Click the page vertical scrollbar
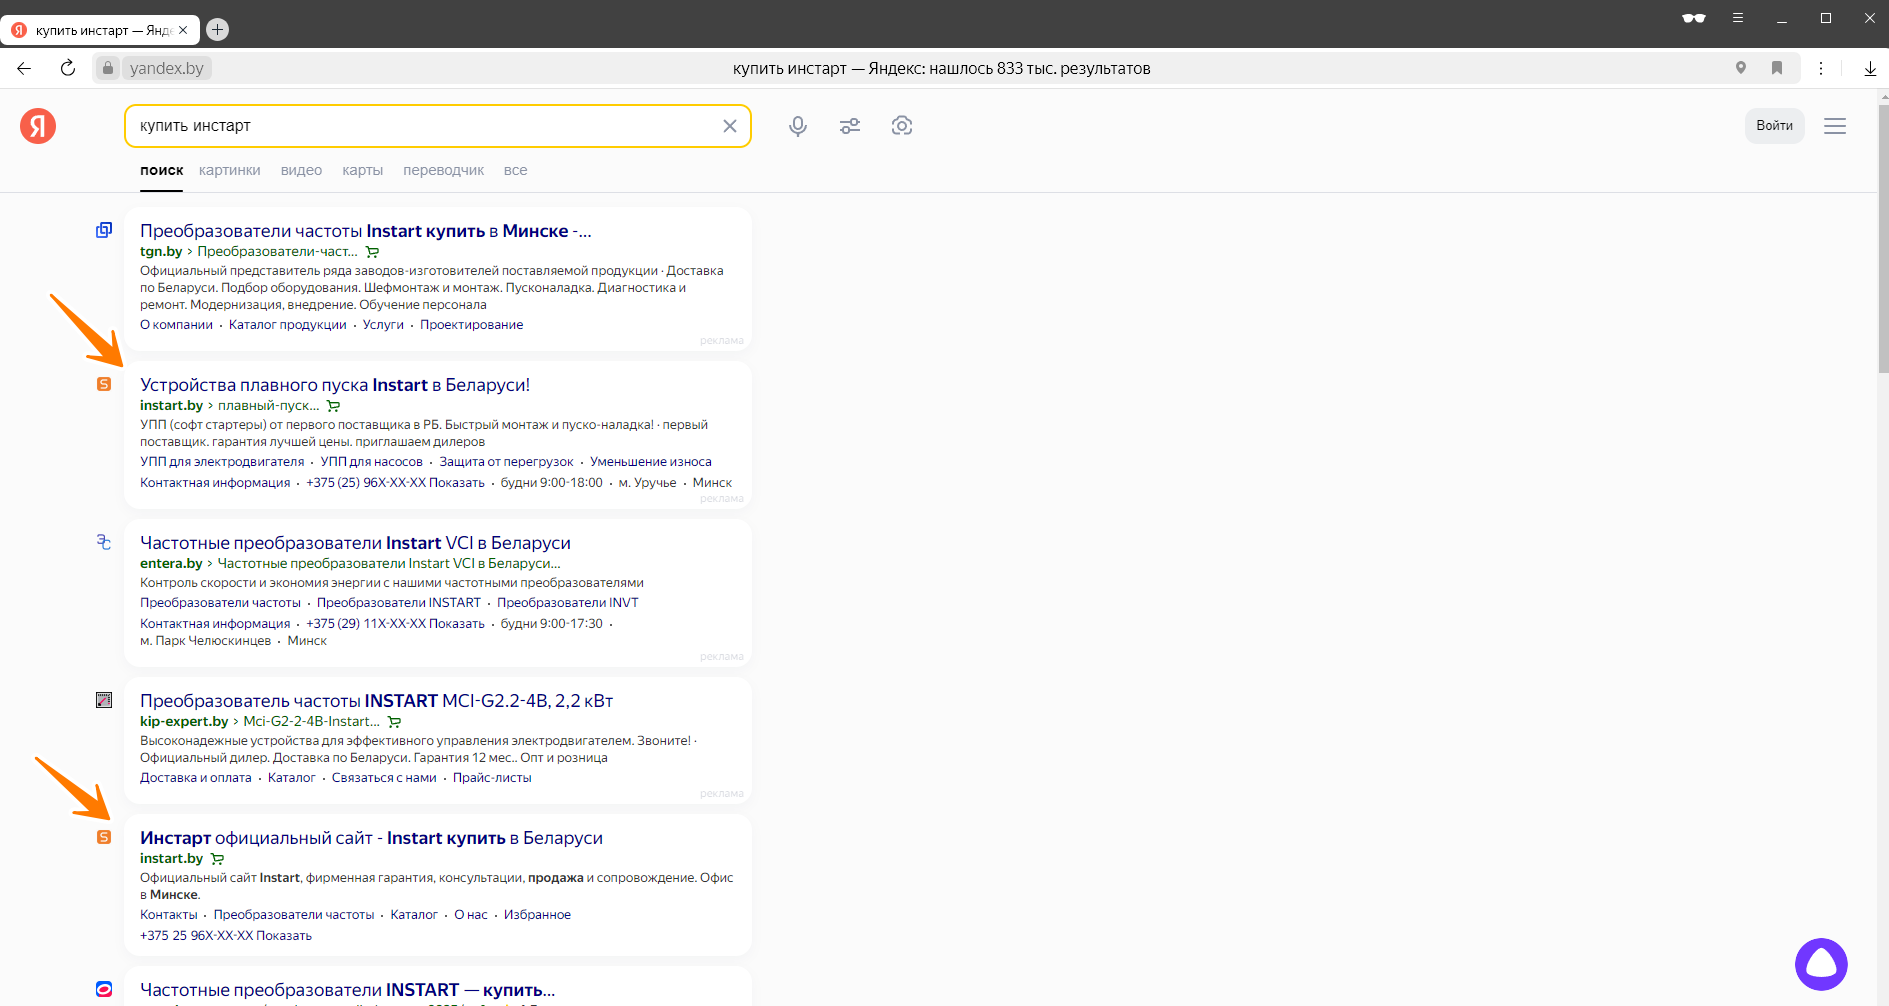 click(1883, 240)
